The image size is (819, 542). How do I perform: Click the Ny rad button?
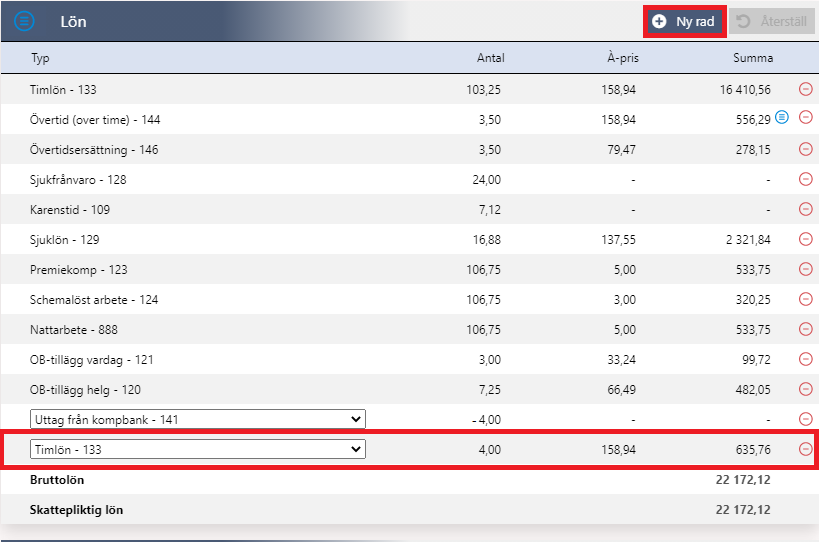[x=684, y=21]
